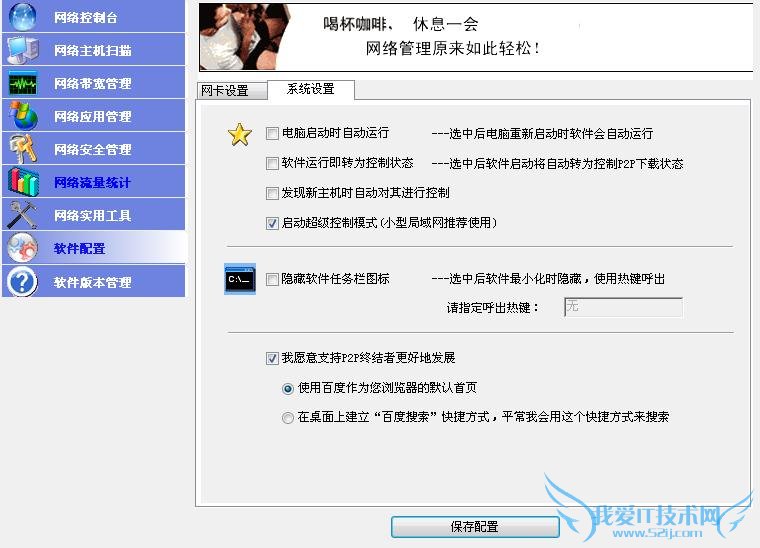Click the Windows globe icon for 网络应用管理

point(23,116)
